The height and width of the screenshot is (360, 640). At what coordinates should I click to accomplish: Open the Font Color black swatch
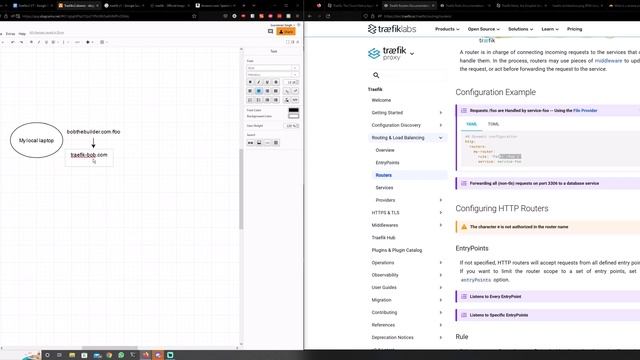[x=293, y=110]
